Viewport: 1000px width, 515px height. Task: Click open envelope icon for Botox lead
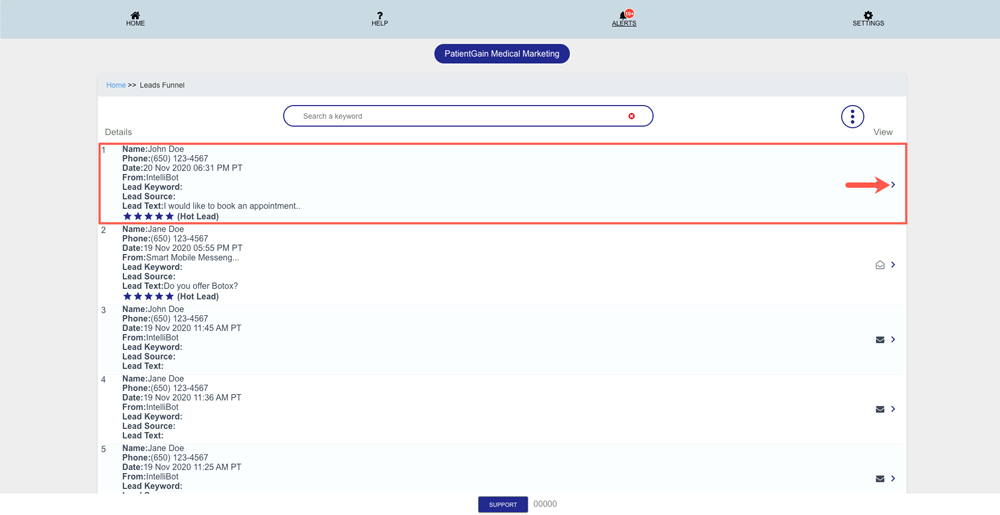click(x=880, y=265)
